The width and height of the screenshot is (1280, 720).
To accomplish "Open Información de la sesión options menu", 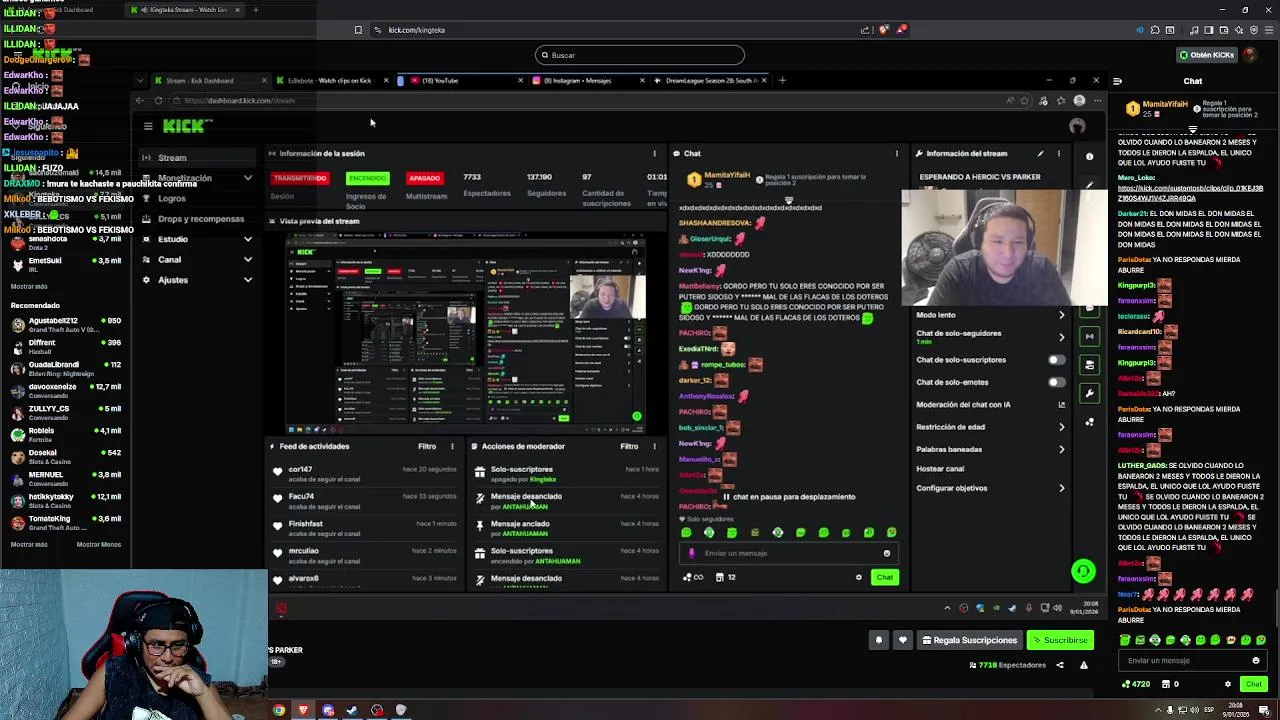I will (x=655, y=154).
